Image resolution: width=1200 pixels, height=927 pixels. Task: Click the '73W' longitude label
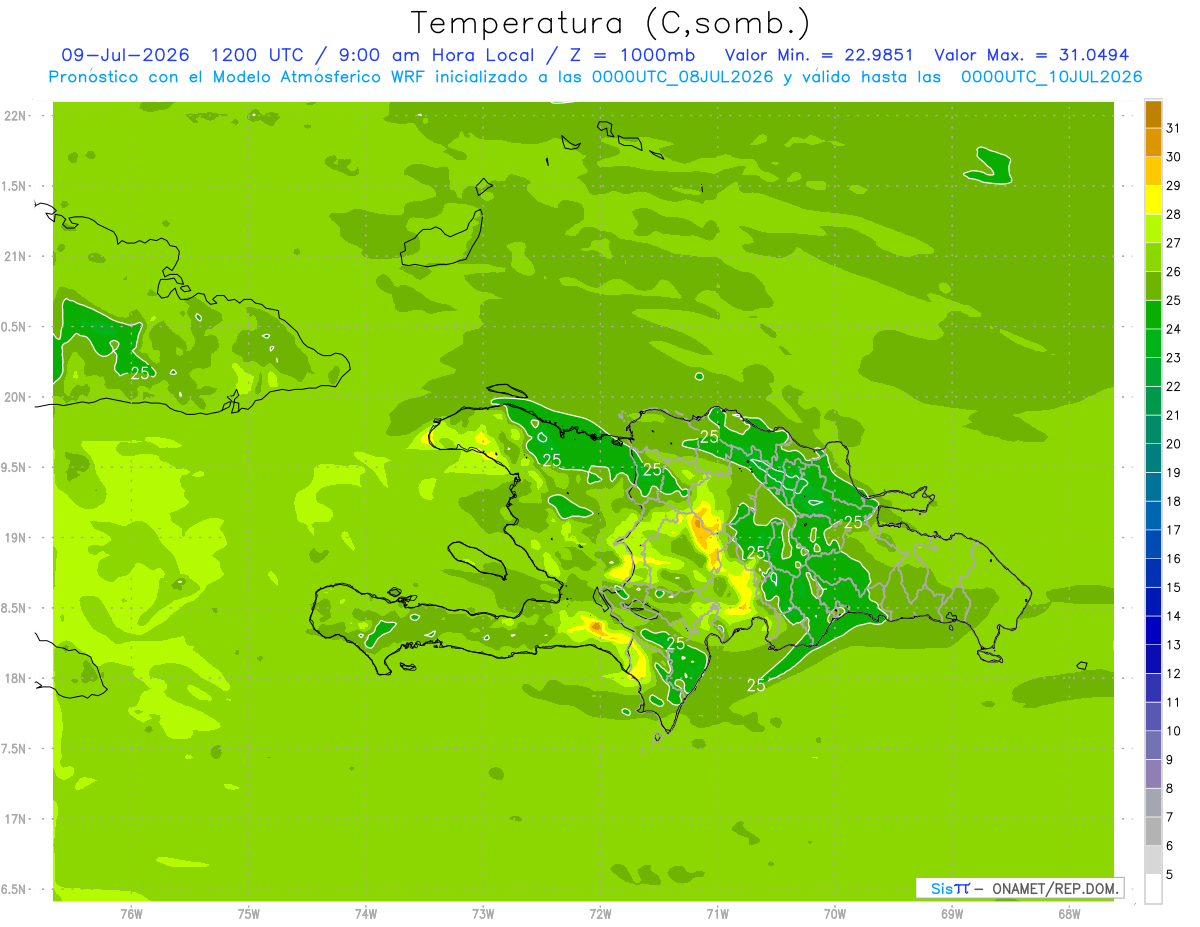(483, 914)
